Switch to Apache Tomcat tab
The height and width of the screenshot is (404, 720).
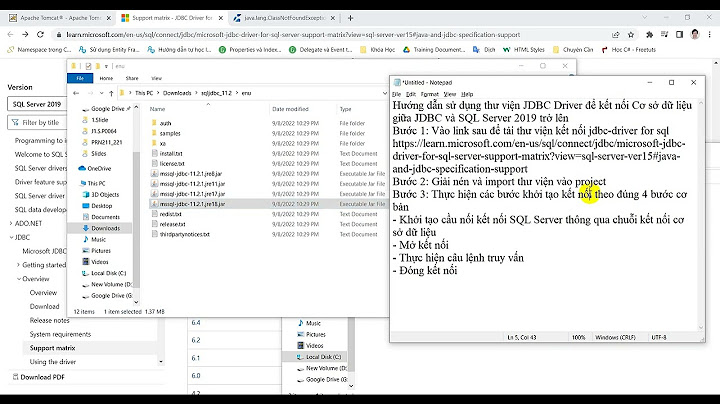coord(60,18)
